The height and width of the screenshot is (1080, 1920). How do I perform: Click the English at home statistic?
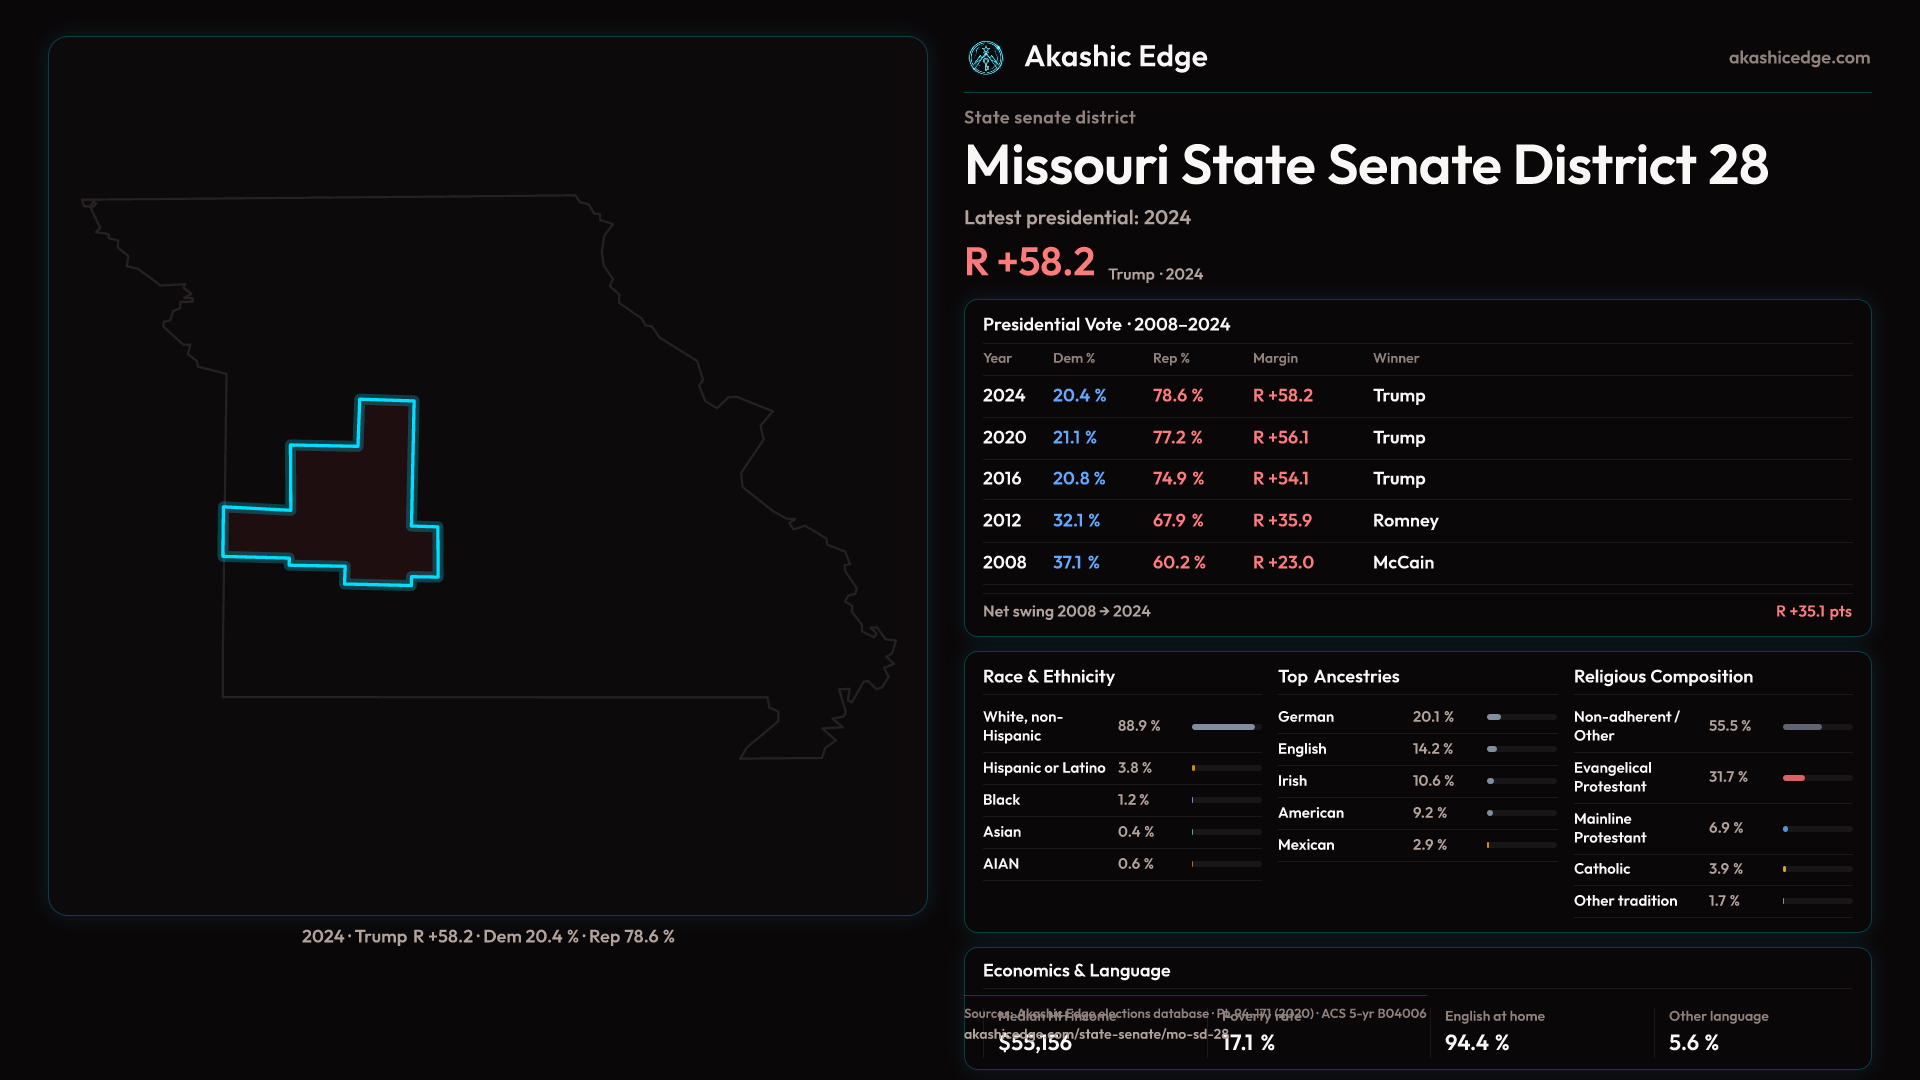coord(1494,1030)
